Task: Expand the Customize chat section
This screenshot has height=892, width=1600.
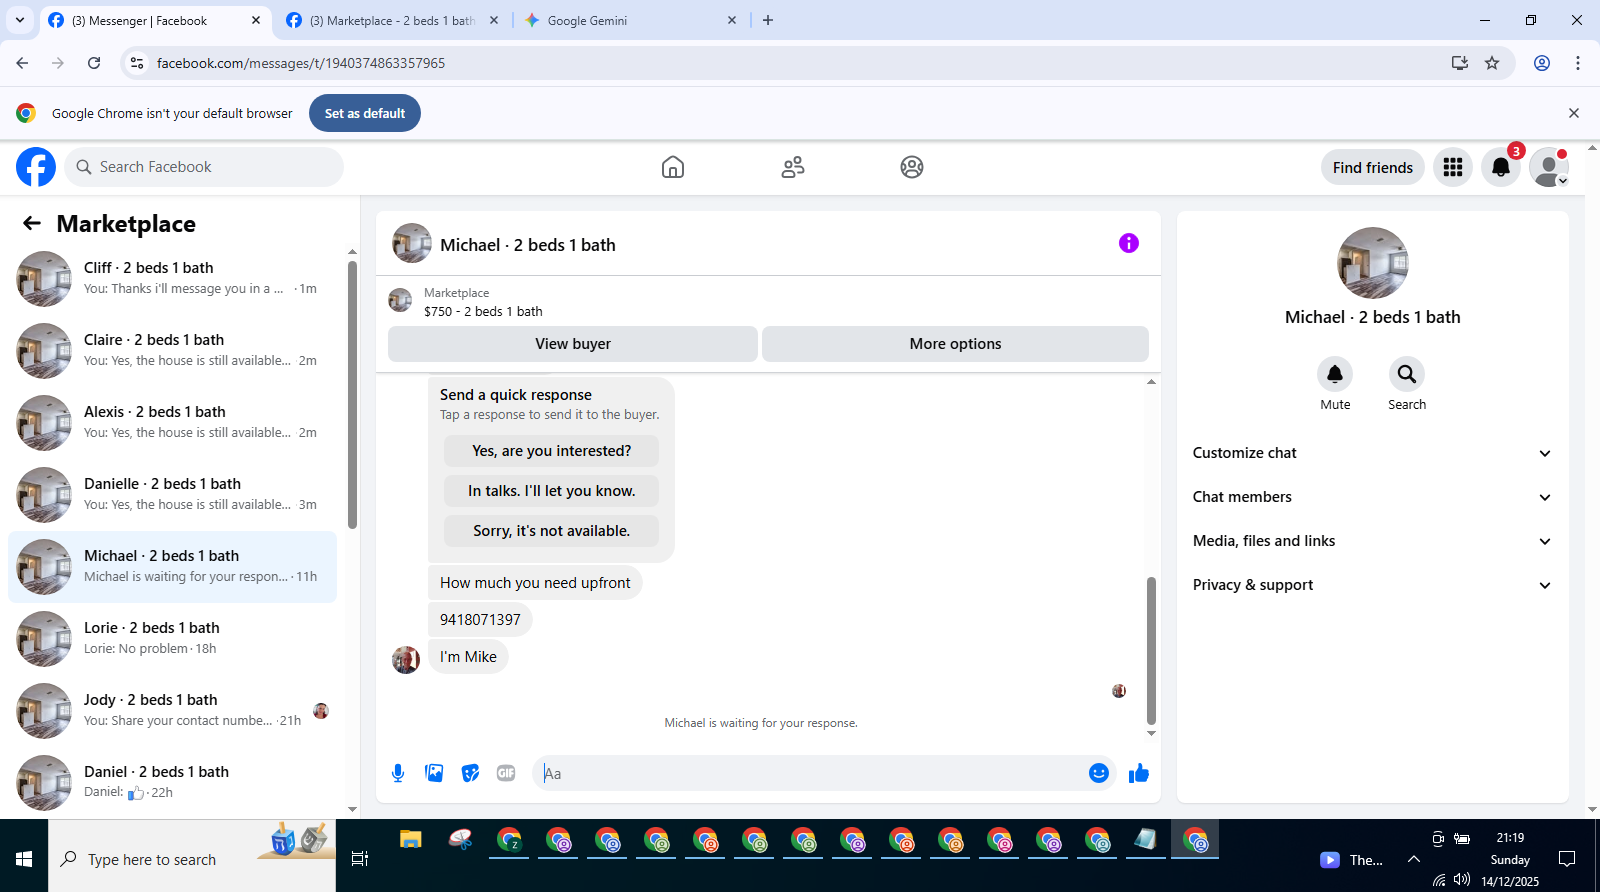Action: (1373, 453)
